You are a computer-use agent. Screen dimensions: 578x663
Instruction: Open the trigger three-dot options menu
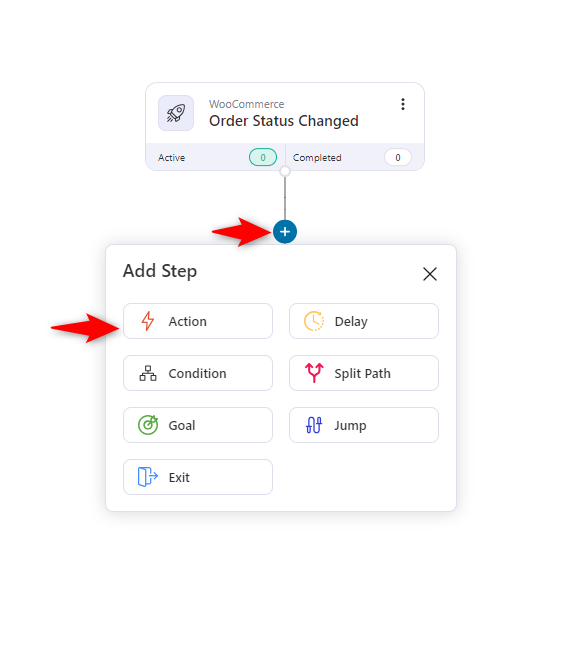[403, 104]
